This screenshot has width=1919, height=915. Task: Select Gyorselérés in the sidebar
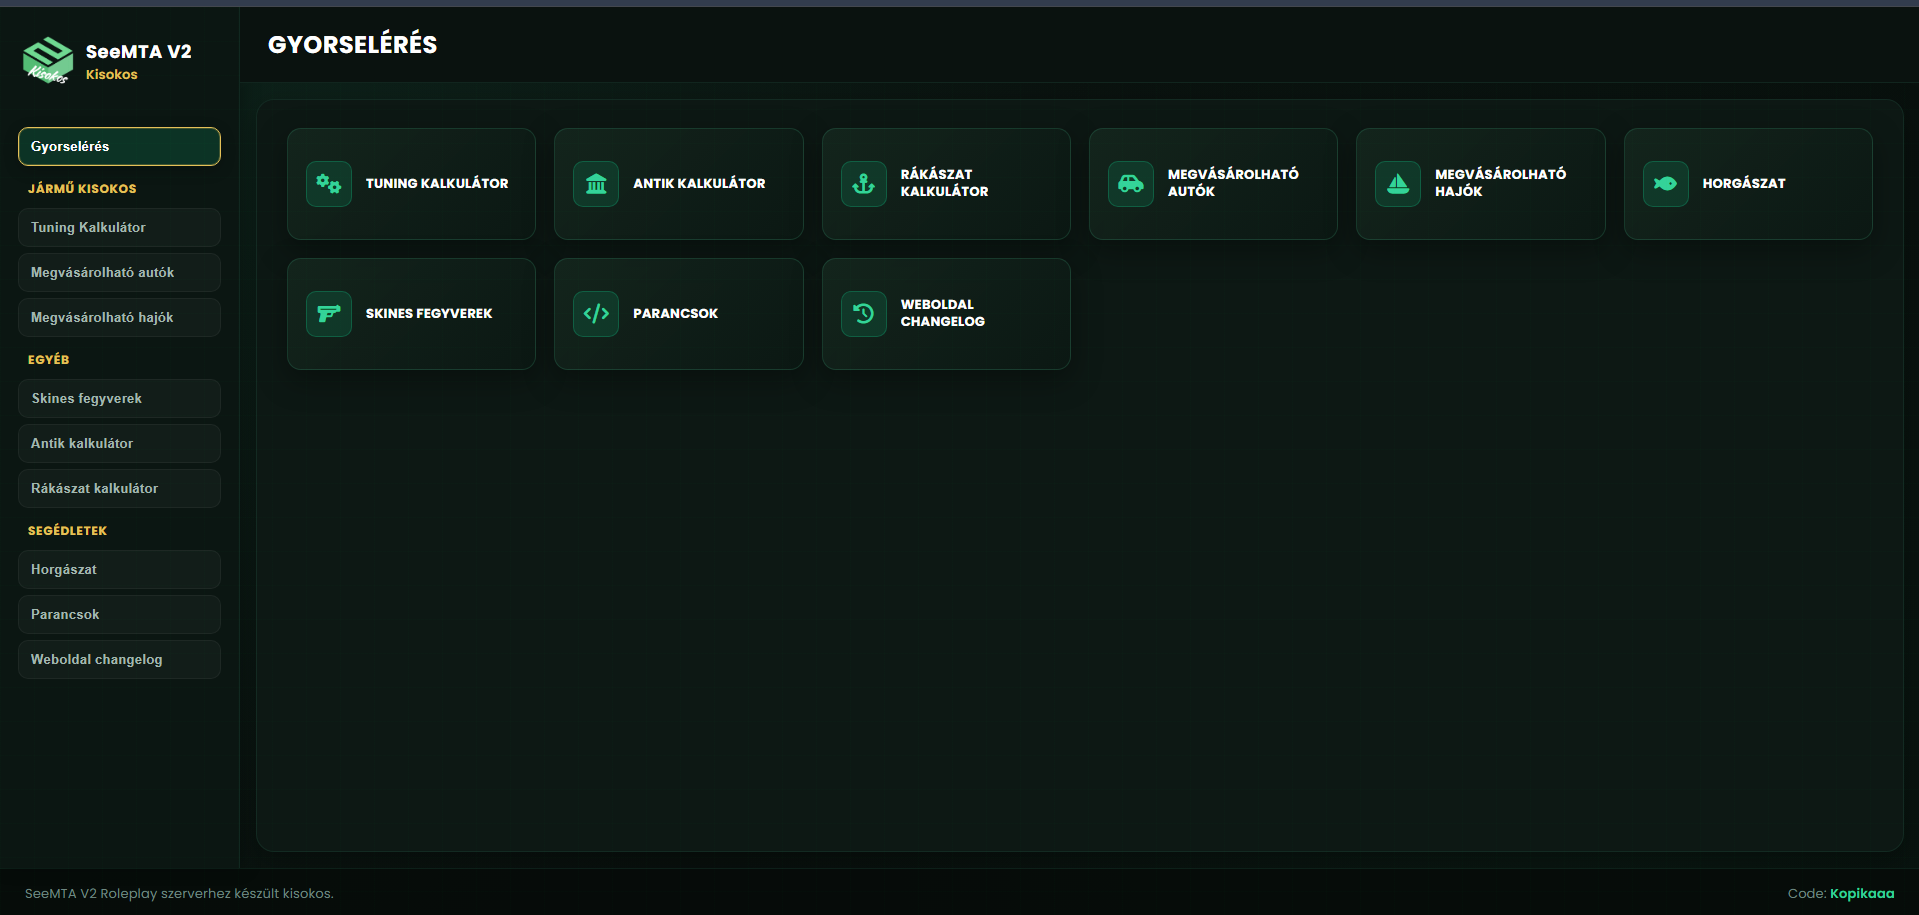[119, 146]
